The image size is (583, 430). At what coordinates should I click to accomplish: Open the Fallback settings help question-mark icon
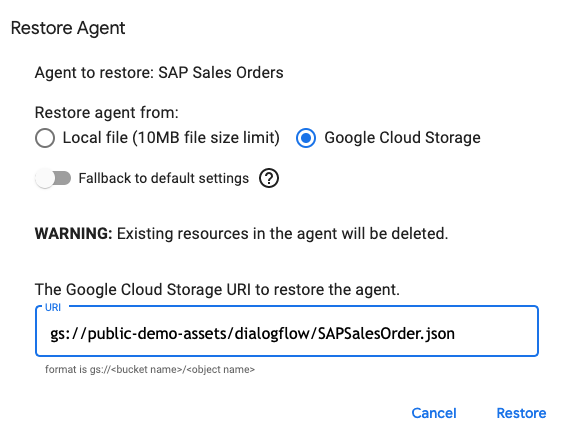[268, 178]
